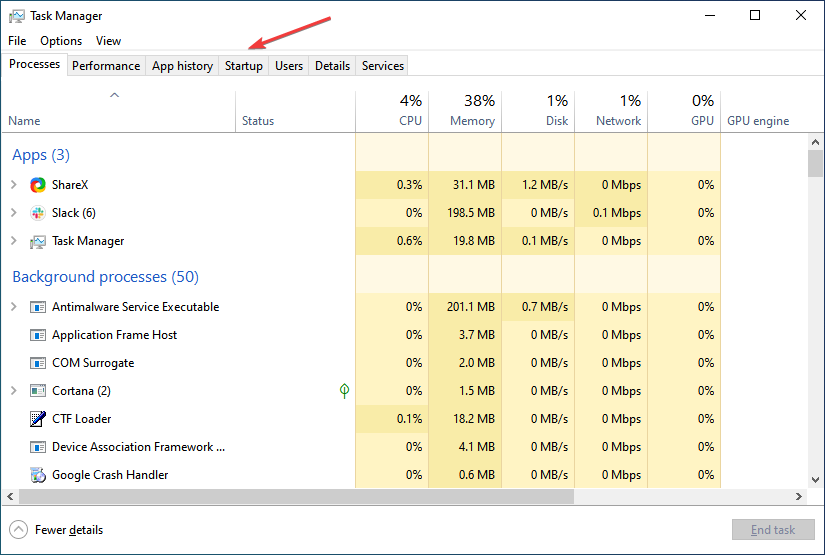Click the ShareX app icon

click(38, 185)
